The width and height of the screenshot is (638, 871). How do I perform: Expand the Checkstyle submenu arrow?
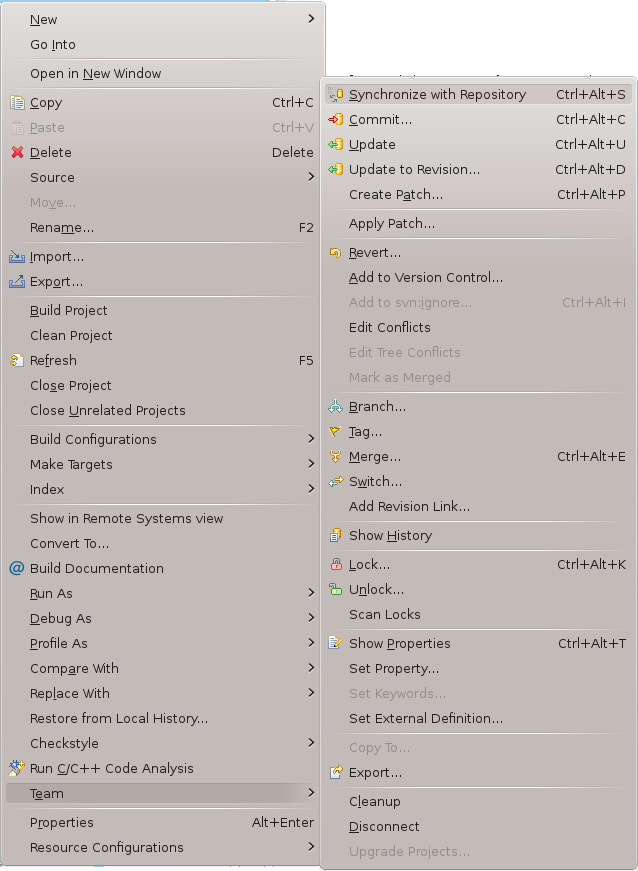[311, 743]
